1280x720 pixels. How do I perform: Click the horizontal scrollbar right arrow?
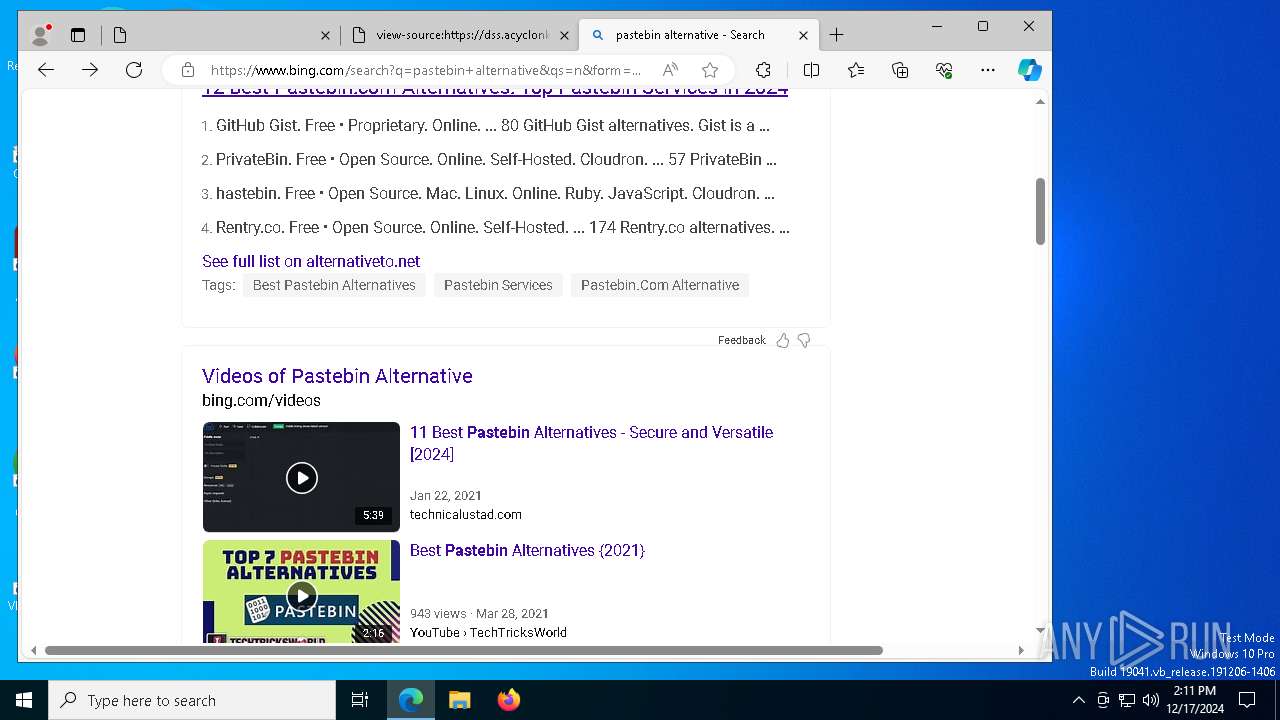pyautogui.click(x=1020, y=650)
